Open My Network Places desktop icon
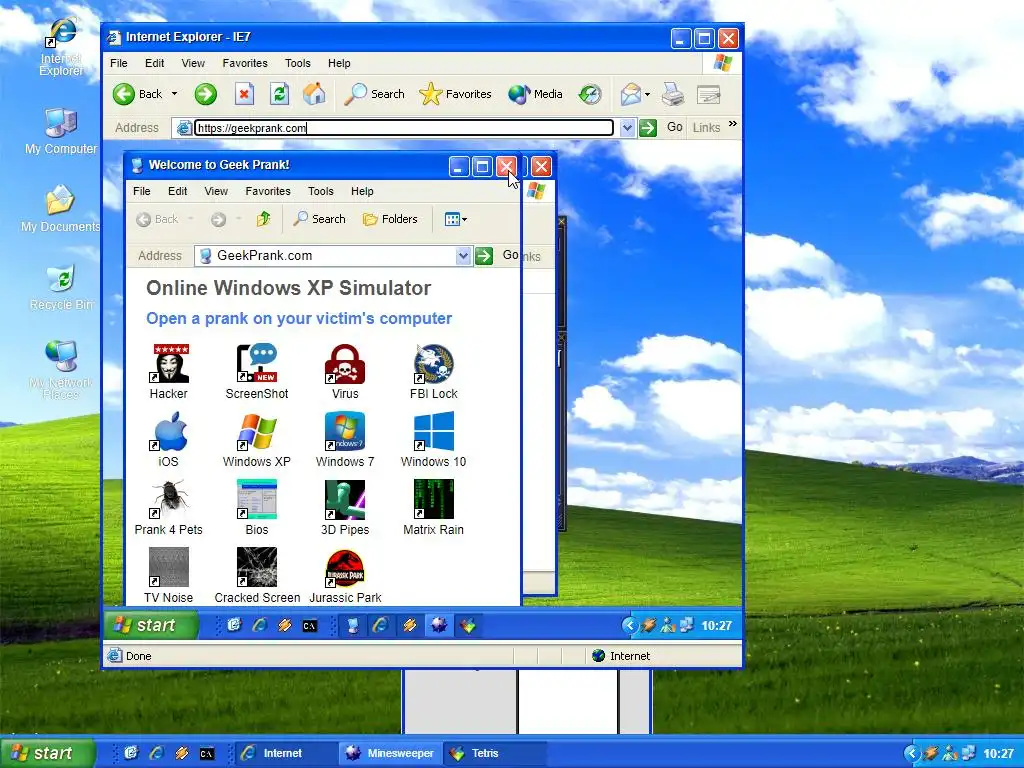 (x=61, y=369)
